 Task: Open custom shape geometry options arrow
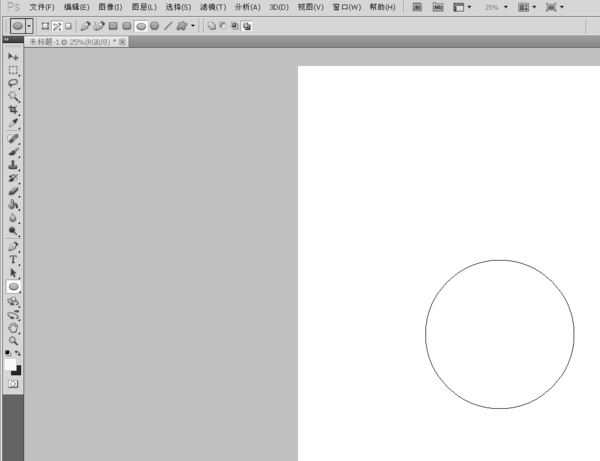pyautogui.click(x=193, y=26)
